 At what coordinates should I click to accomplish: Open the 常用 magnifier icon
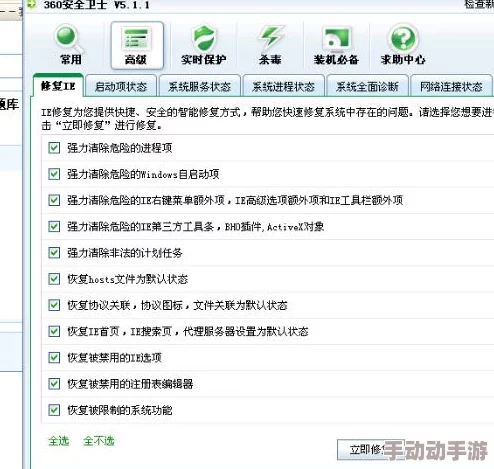click(70, 45)
